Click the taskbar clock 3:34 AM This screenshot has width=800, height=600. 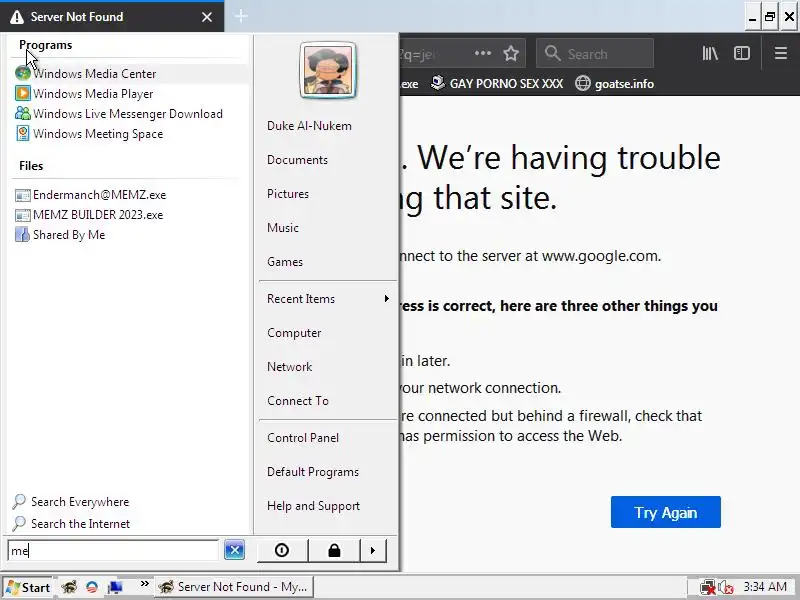click(765, 587)
